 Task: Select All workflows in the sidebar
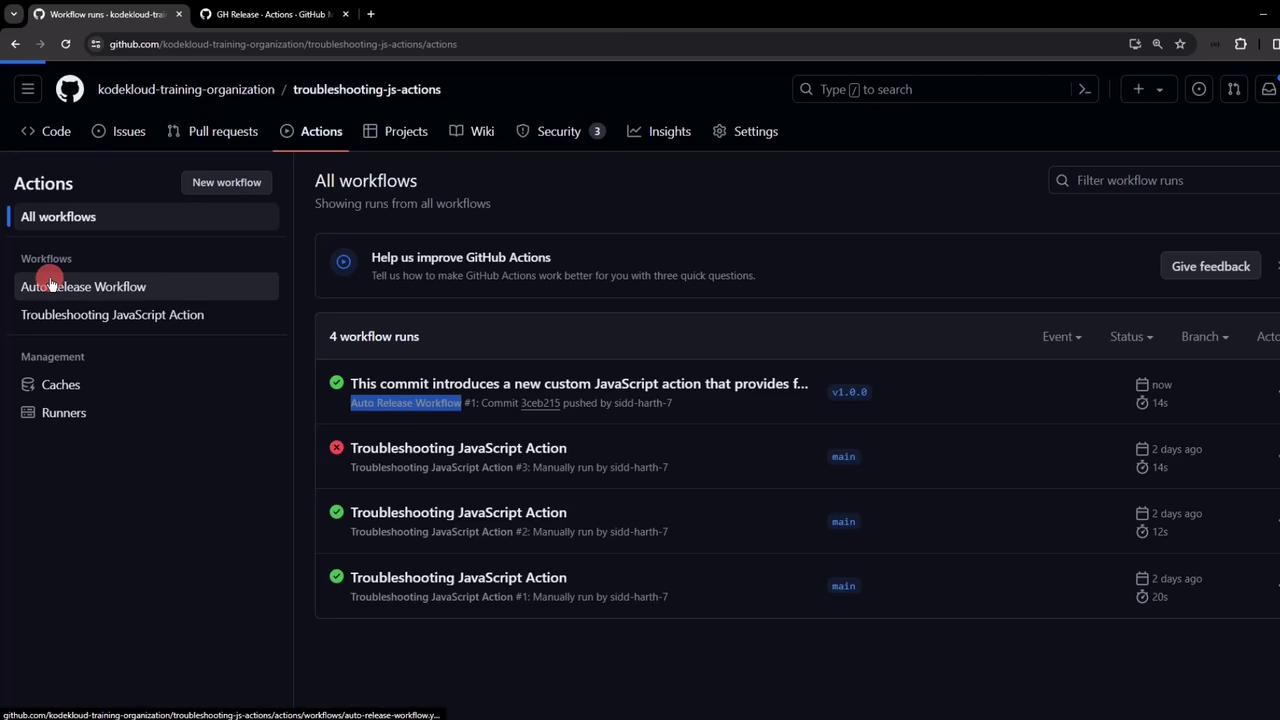[x=146, y=217]
